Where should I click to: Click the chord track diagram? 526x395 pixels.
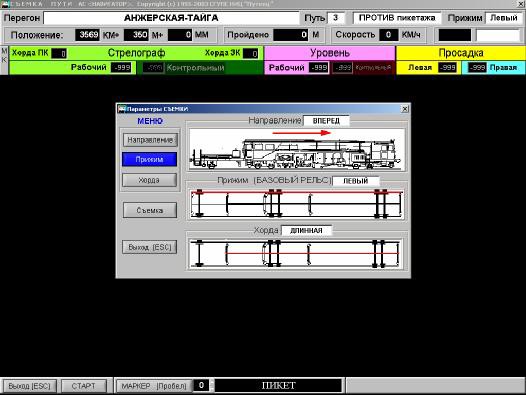coord(295,254)
